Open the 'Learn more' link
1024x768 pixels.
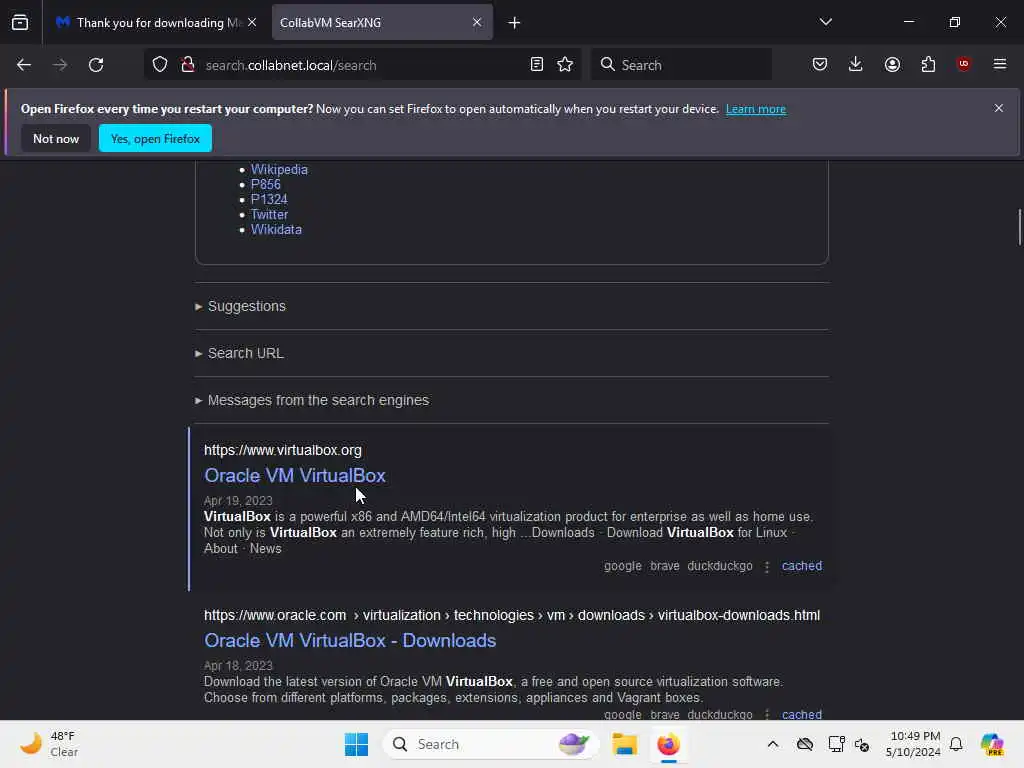coord(756,109)
